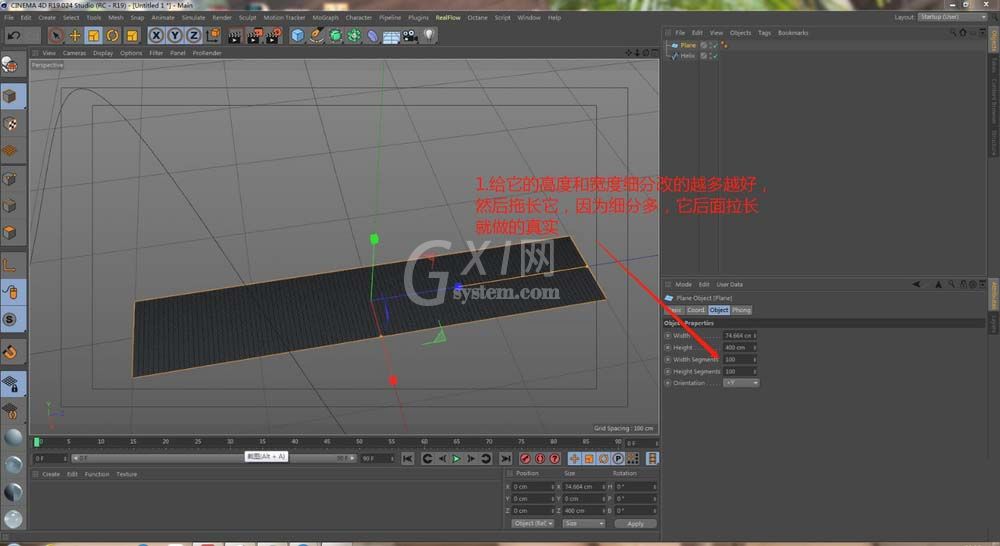
Task: Click the Undo arrow icon
Action: tap(14, 36)
